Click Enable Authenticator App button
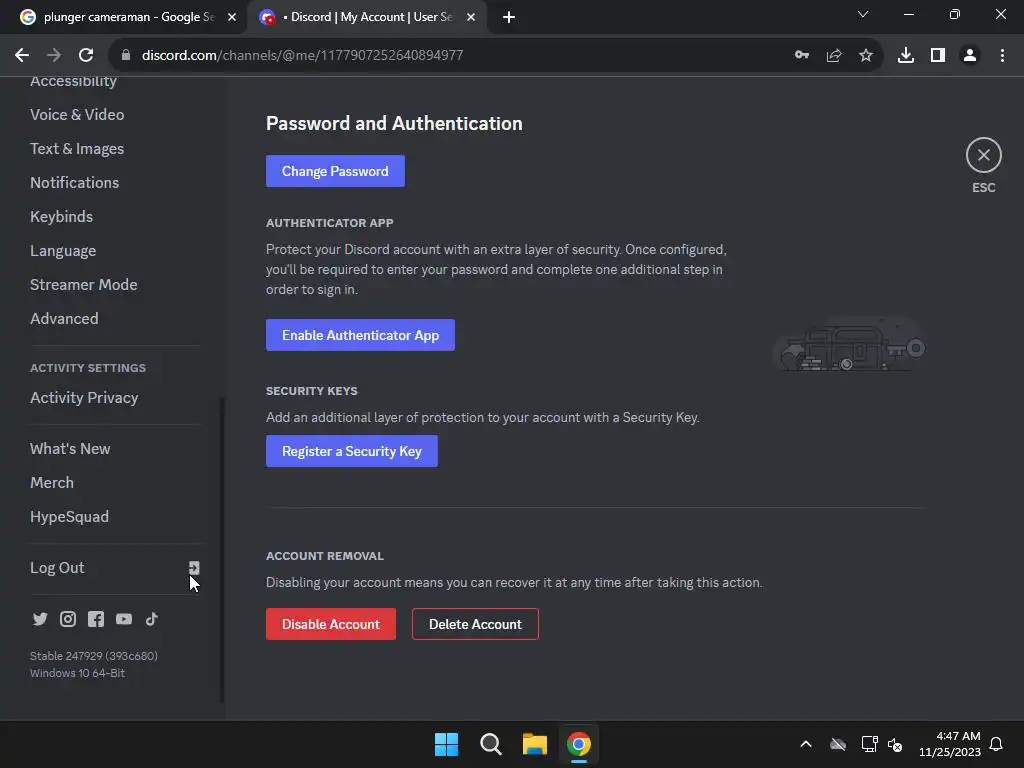 click(360, 335)
